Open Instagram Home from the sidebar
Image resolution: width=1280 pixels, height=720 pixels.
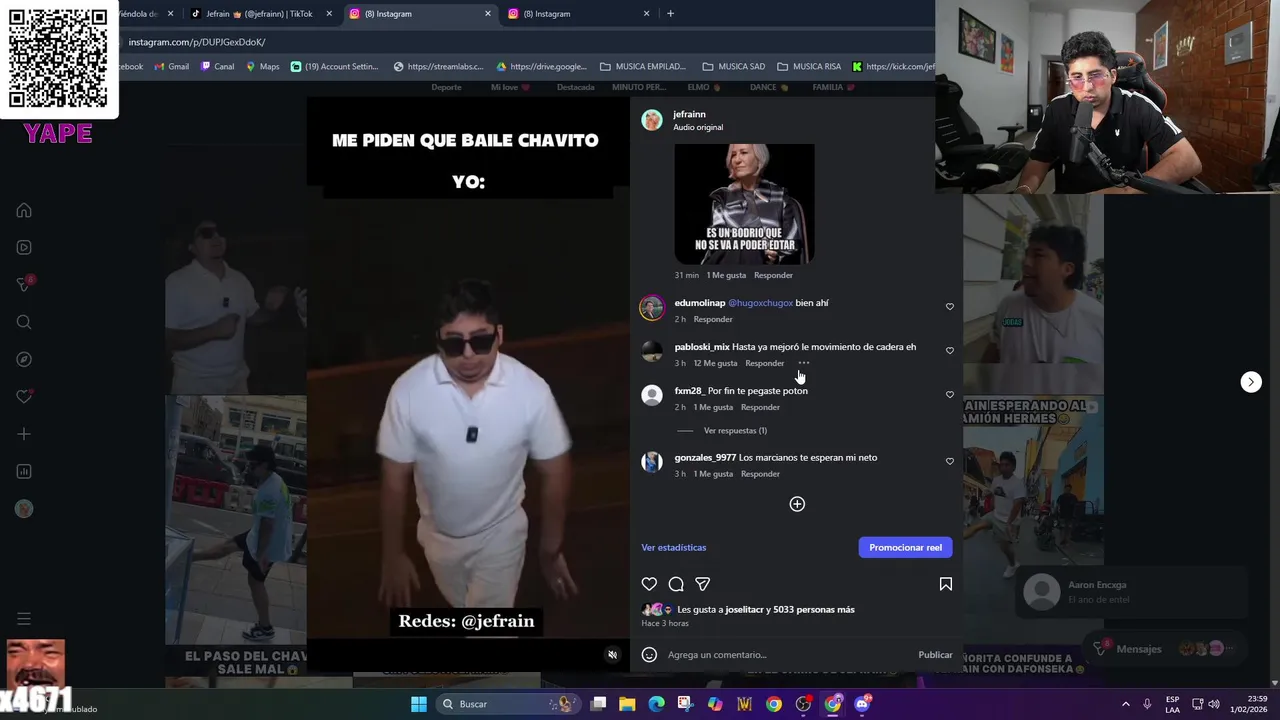(24, 210)
